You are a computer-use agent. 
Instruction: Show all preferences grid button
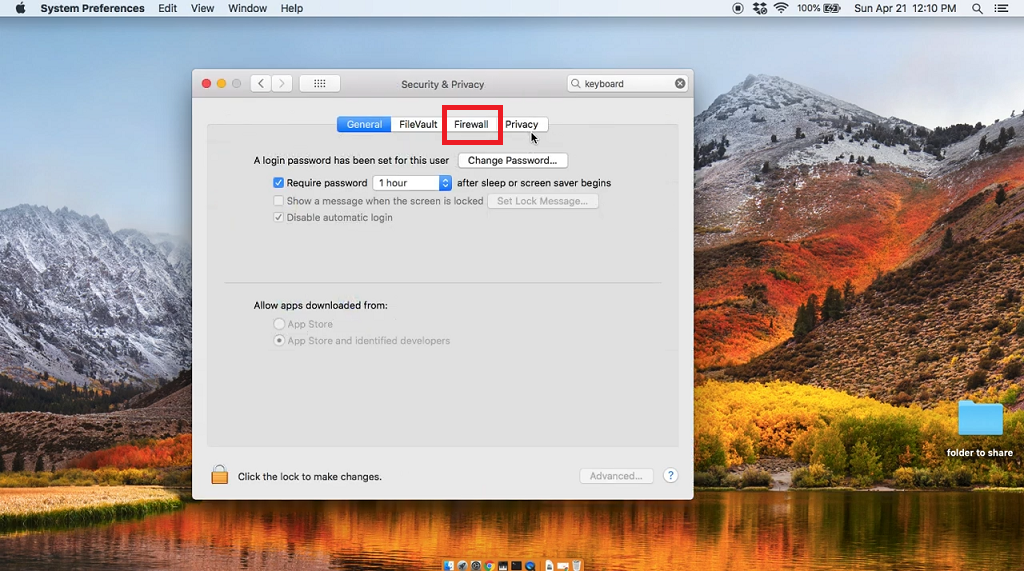point(319,84)
